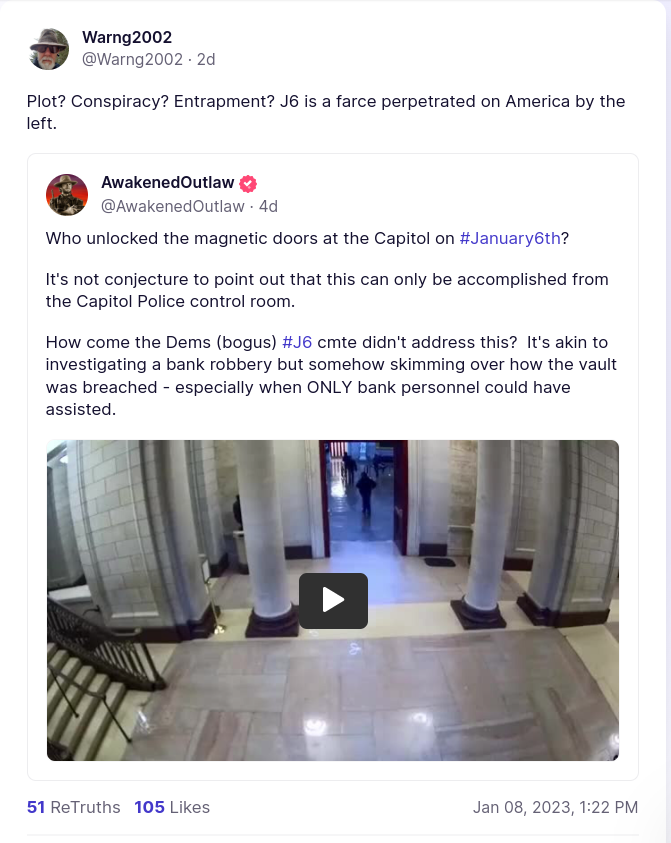Image resolution: width=671 pixels, height=843 pixels.
Task: Open the #January6th hashtag
Action: (x=510, y=238)
